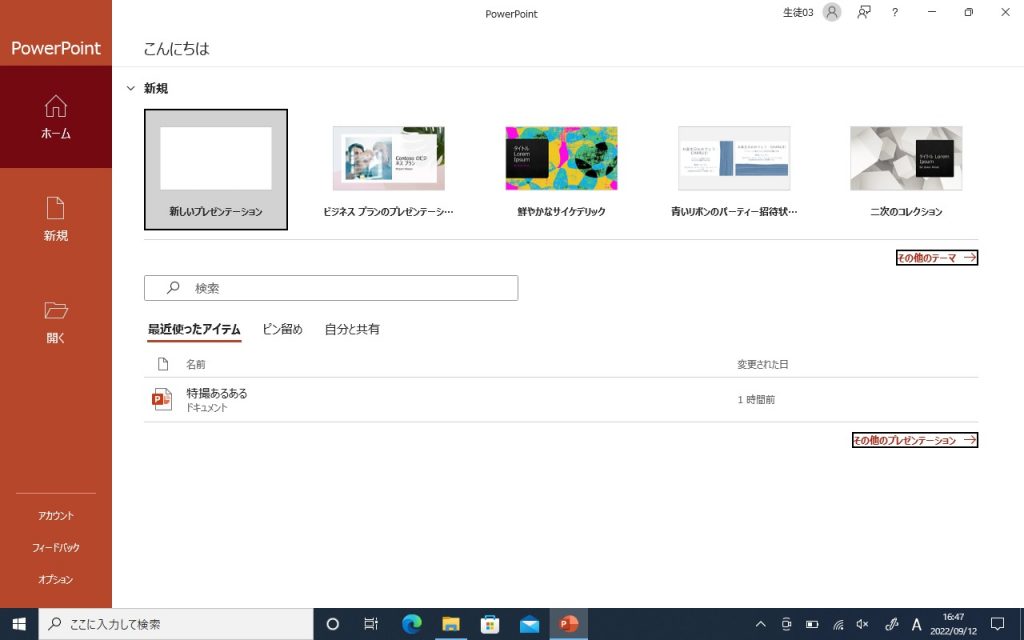Select 鮮やかなサイケデリック template

pyautogui.click(x=562, y=170)
